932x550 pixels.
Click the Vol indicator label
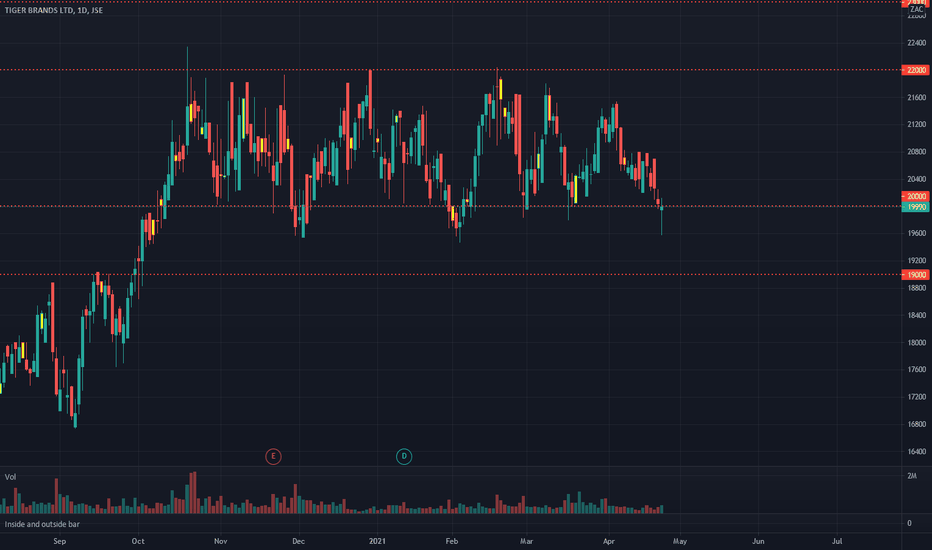(10, 477)
